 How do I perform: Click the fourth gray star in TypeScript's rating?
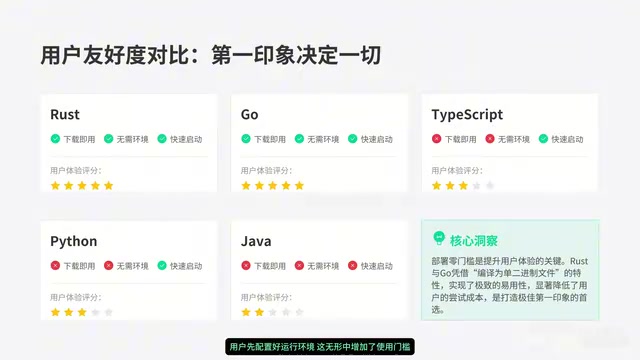[476, 186]
